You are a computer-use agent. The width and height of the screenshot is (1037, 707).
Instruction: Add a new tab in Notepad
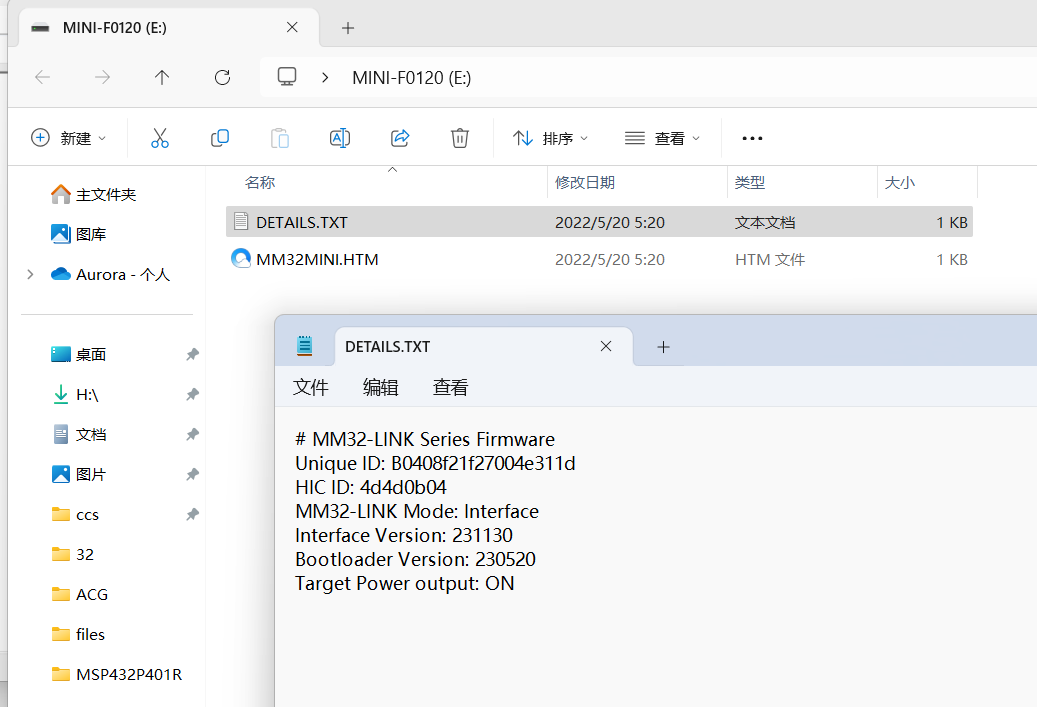[663, 347]
